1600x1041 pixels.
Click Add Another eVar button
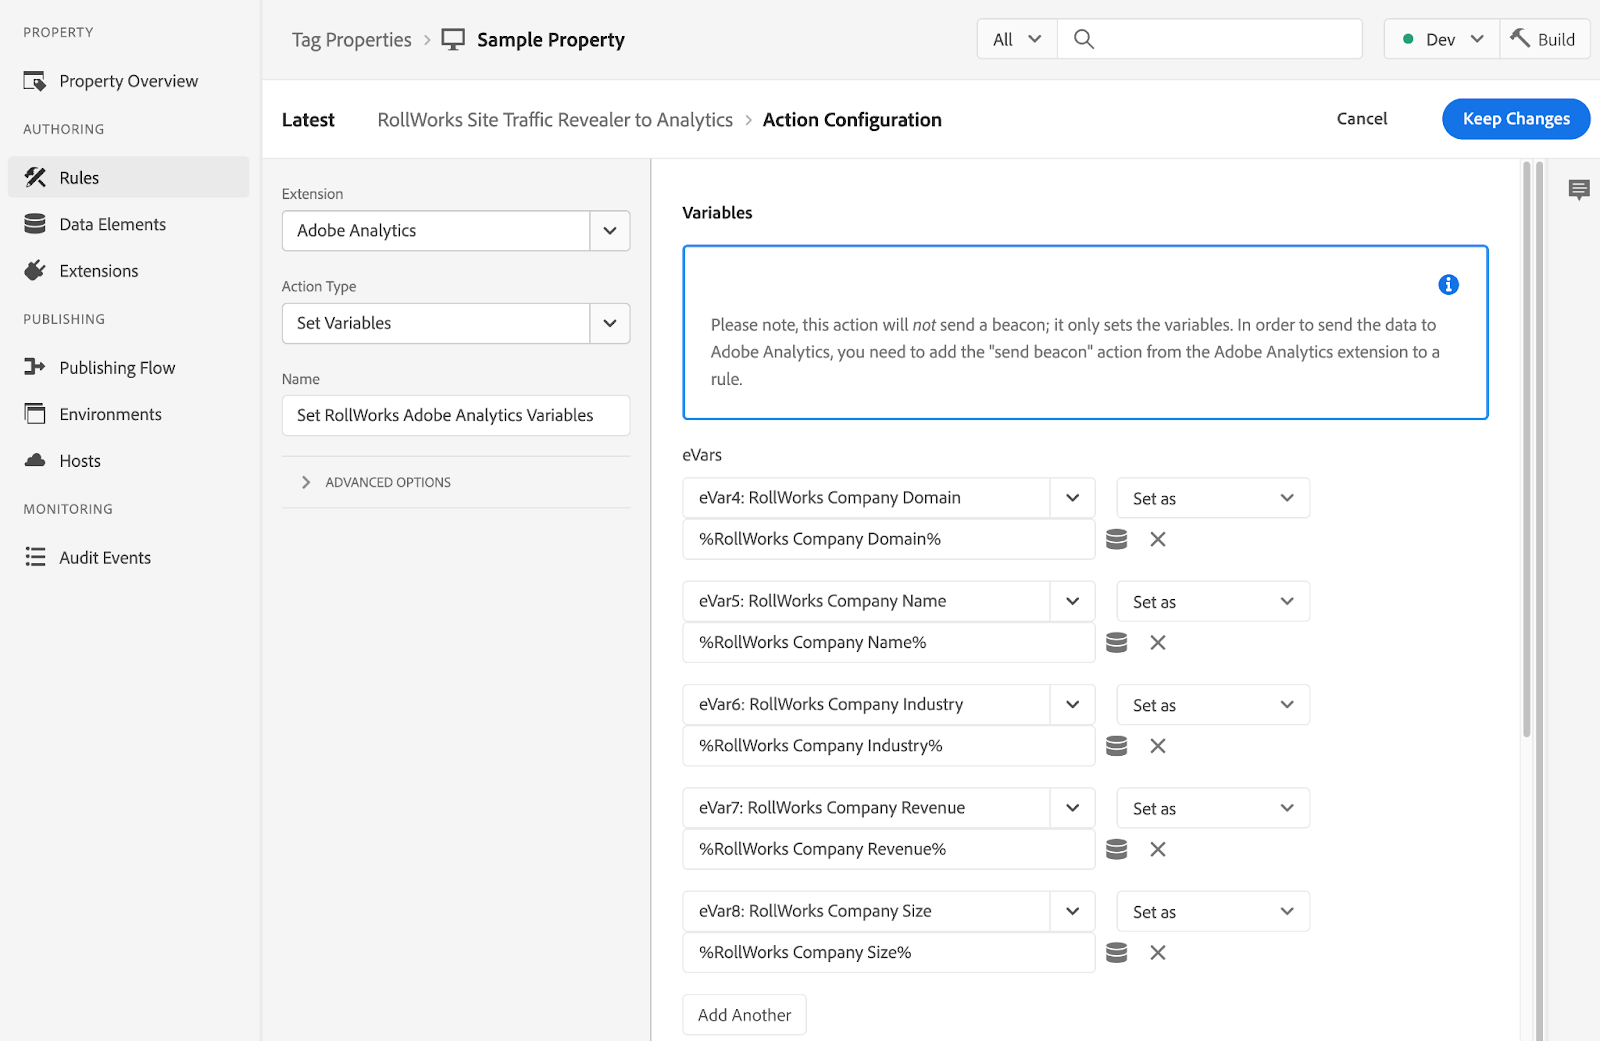(x=744, y=1015)
